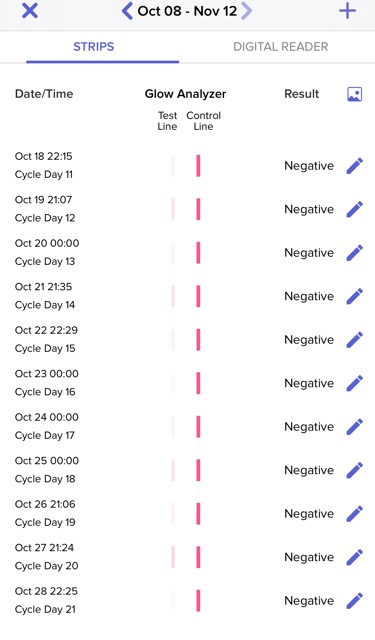375x640 pixels.
Task: Edit the Oct 18 22:15 result
Action: coord(355,166)
